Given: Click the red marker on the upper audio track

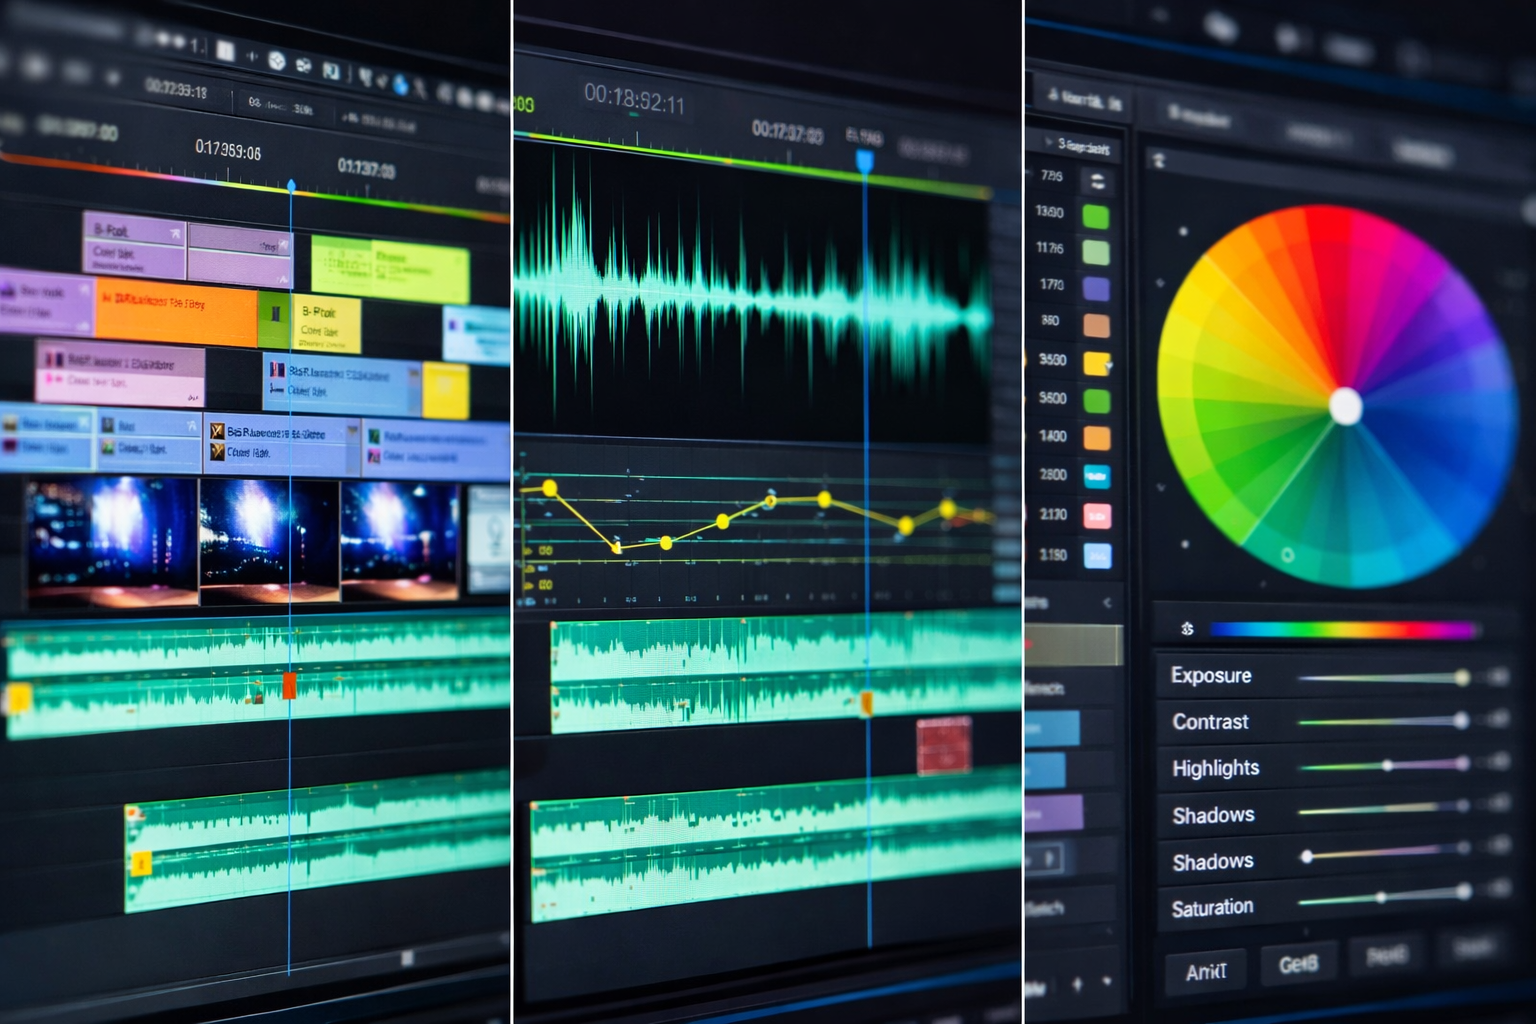Looking at the screenshot, I should (290, 685).
